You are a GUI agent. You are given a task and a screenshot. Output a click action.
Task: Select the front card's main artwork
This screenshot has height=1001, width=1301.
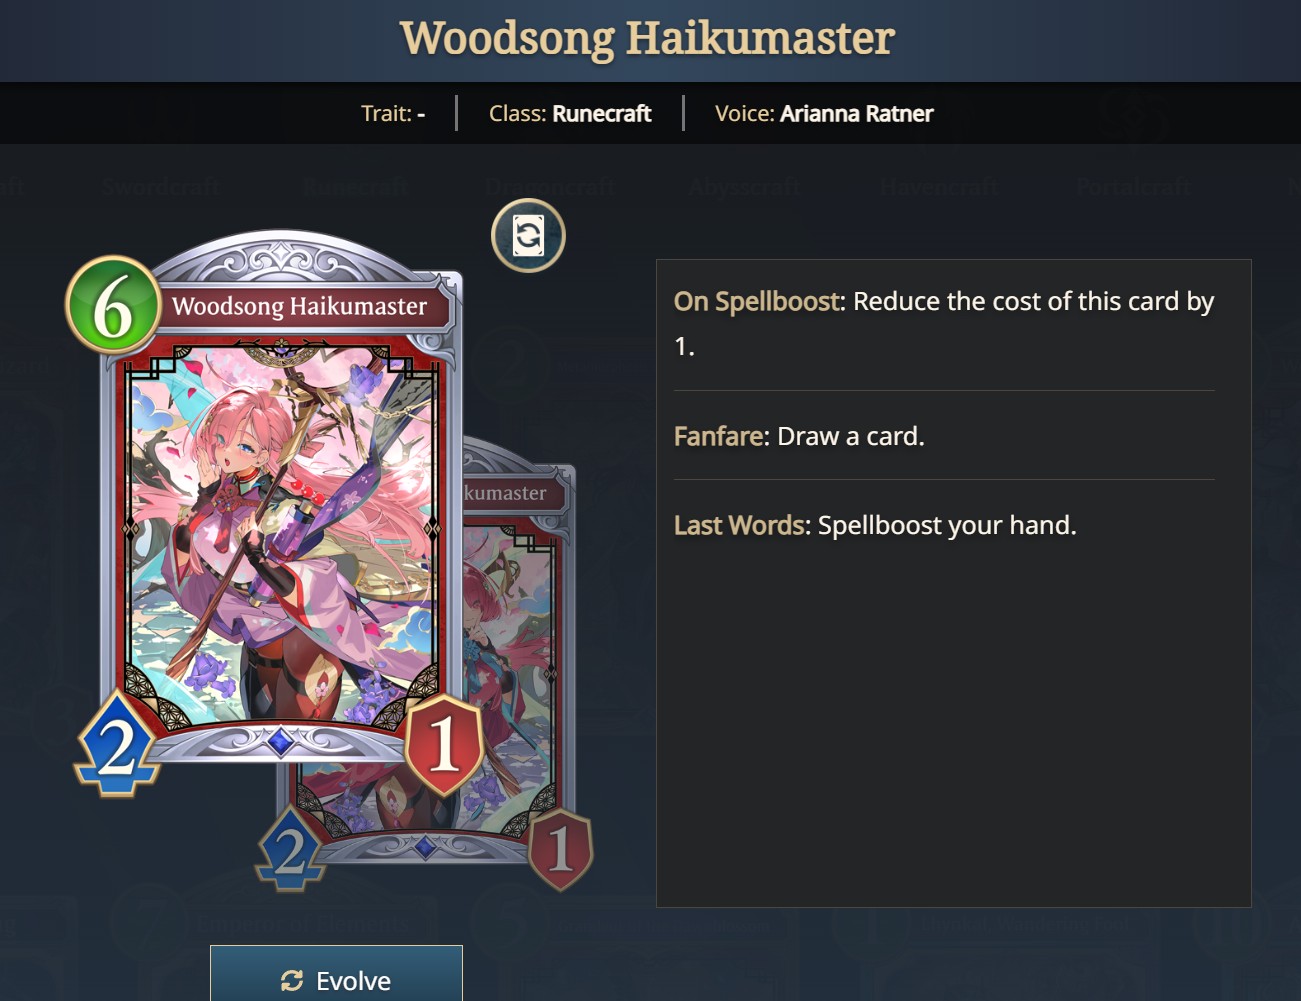point(282,535)
